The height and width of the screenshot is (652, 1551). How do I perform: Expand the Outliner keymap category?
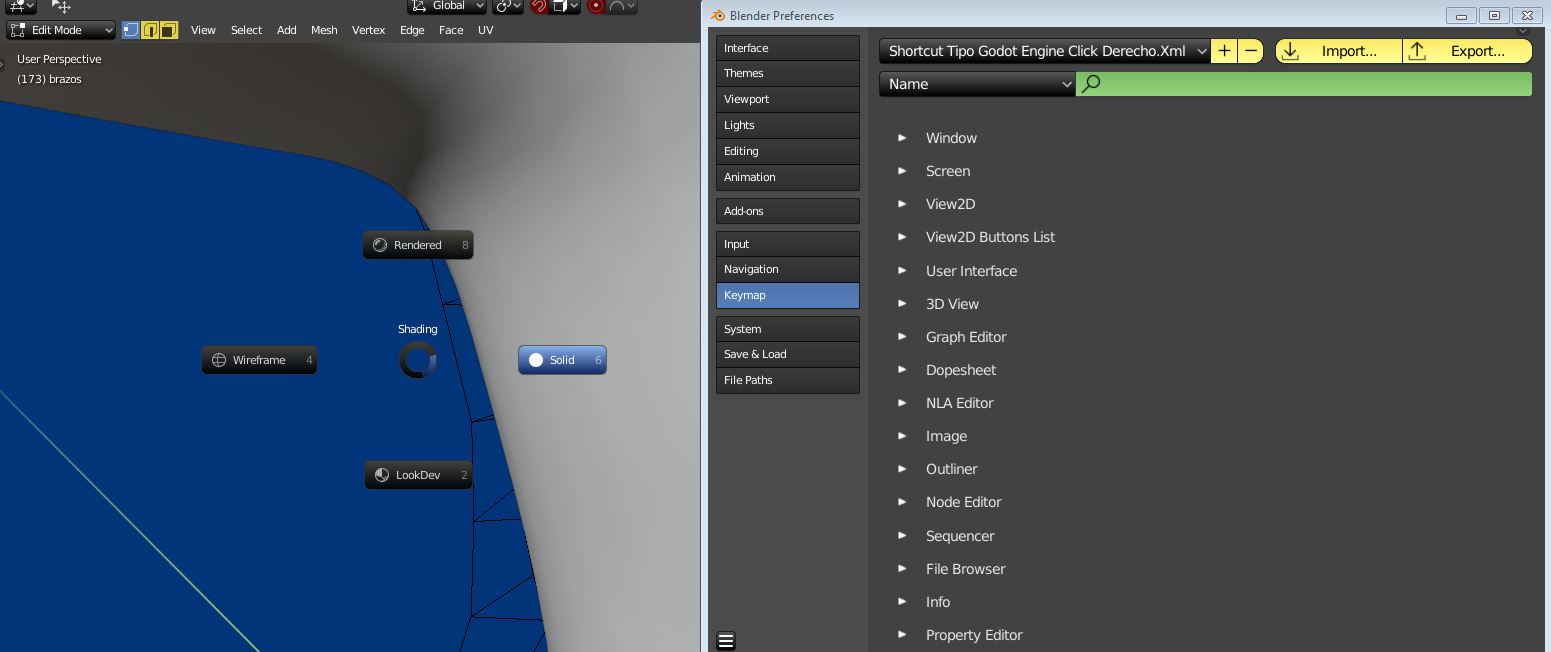pyautogui.click(x=902, y=469)
